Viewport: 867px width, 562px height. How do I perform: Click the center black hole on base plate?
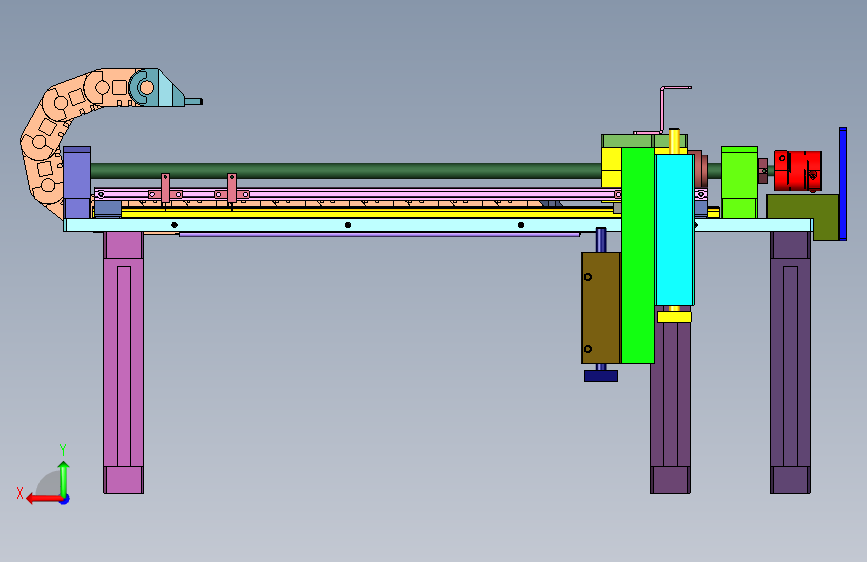click(348, 225)
